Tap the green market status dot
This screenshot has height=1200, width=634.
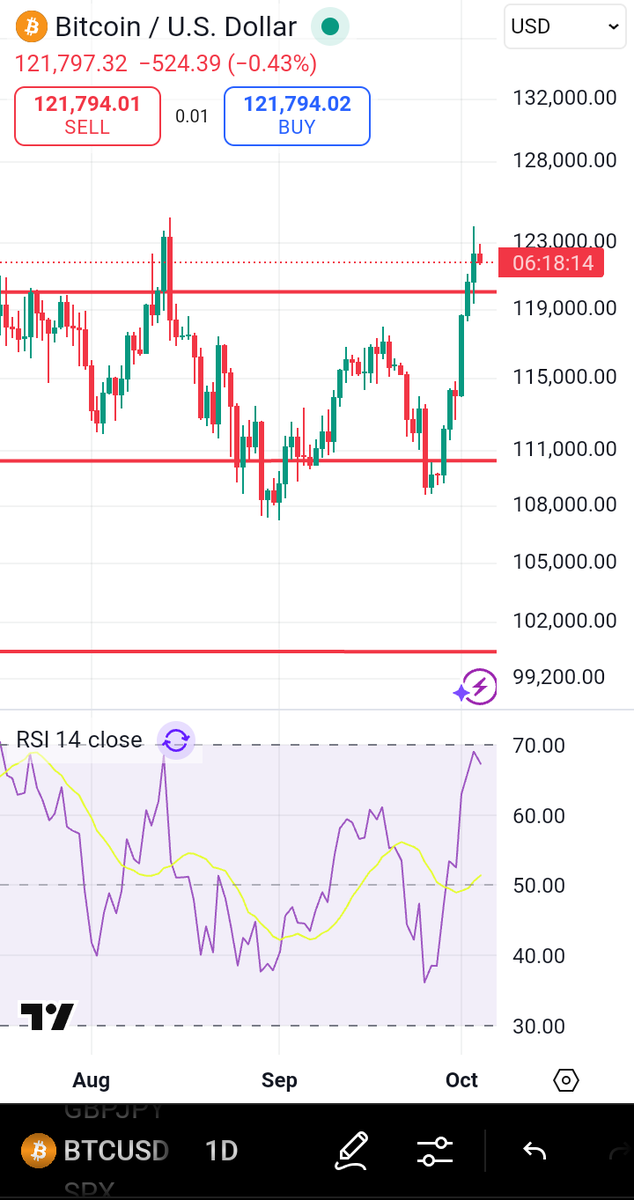[x=330, y=26]
